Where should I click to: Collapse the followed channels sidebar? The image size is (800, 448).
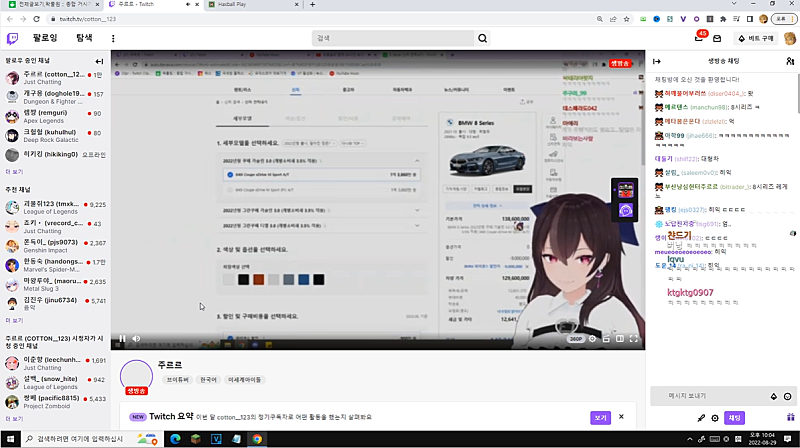click(x=99, y=61)
